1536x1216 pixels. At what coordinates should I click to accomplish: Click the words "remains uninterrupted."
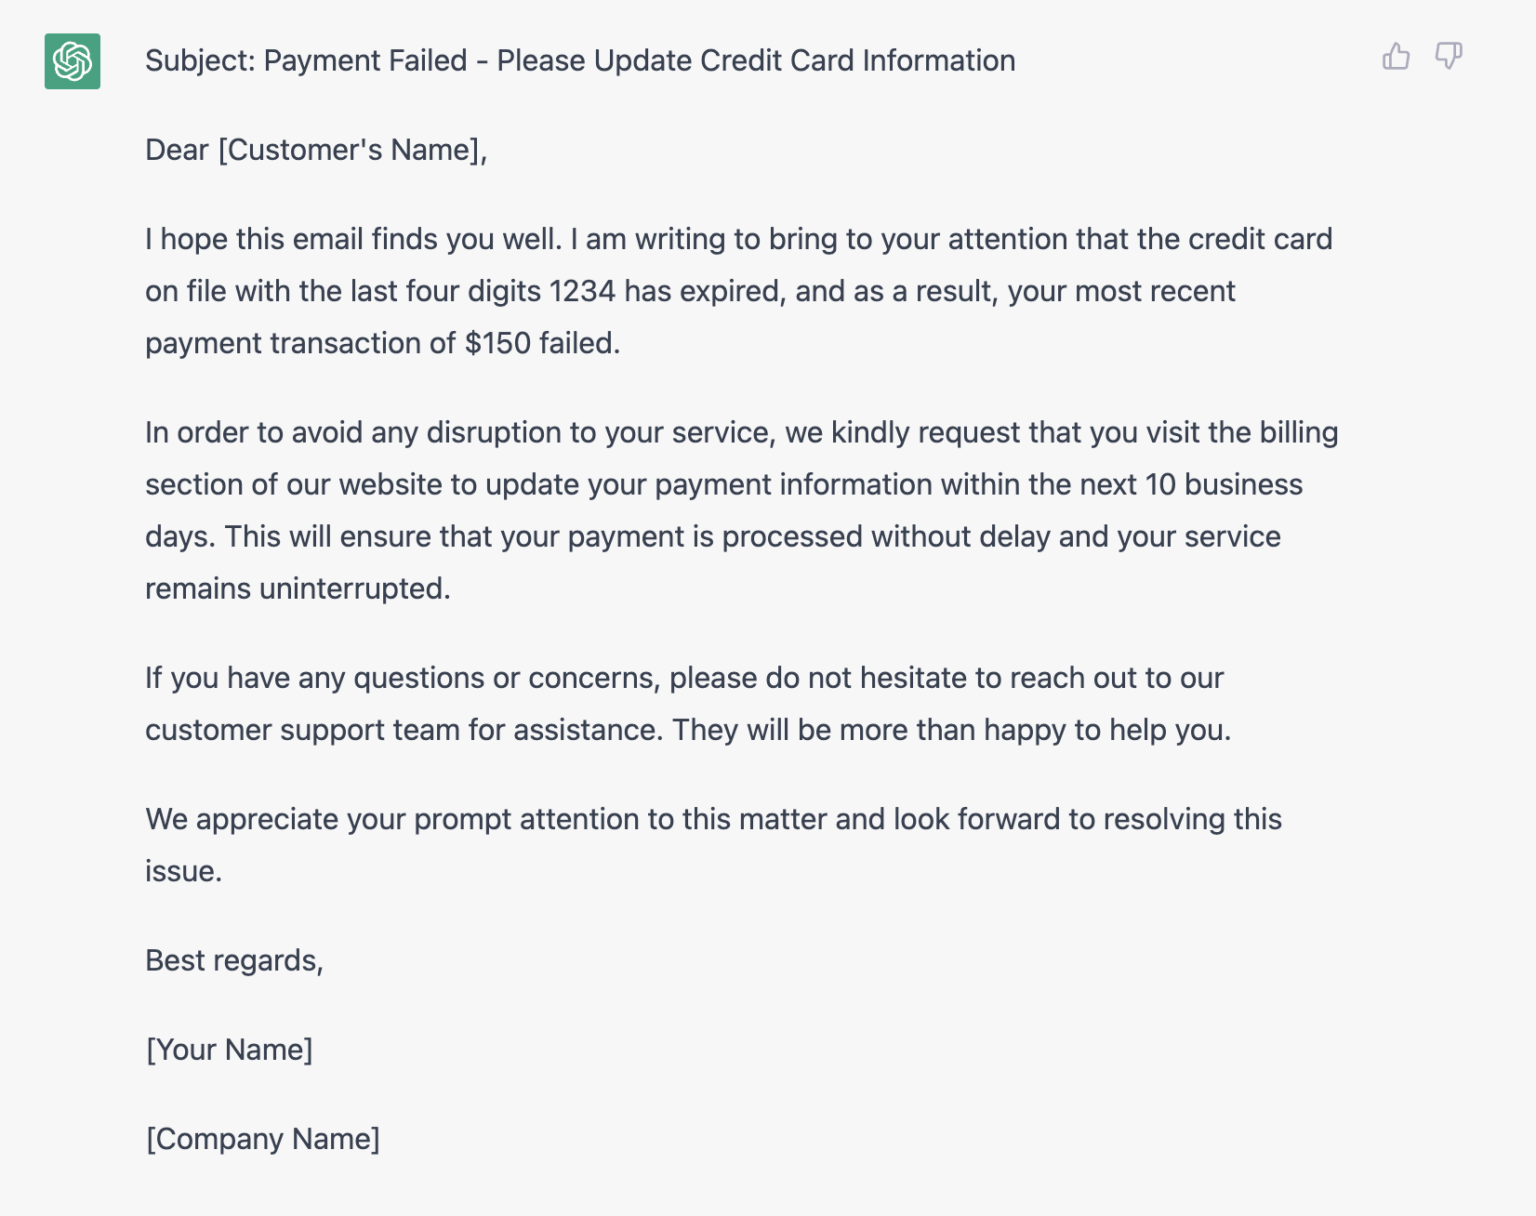[297, 589]
